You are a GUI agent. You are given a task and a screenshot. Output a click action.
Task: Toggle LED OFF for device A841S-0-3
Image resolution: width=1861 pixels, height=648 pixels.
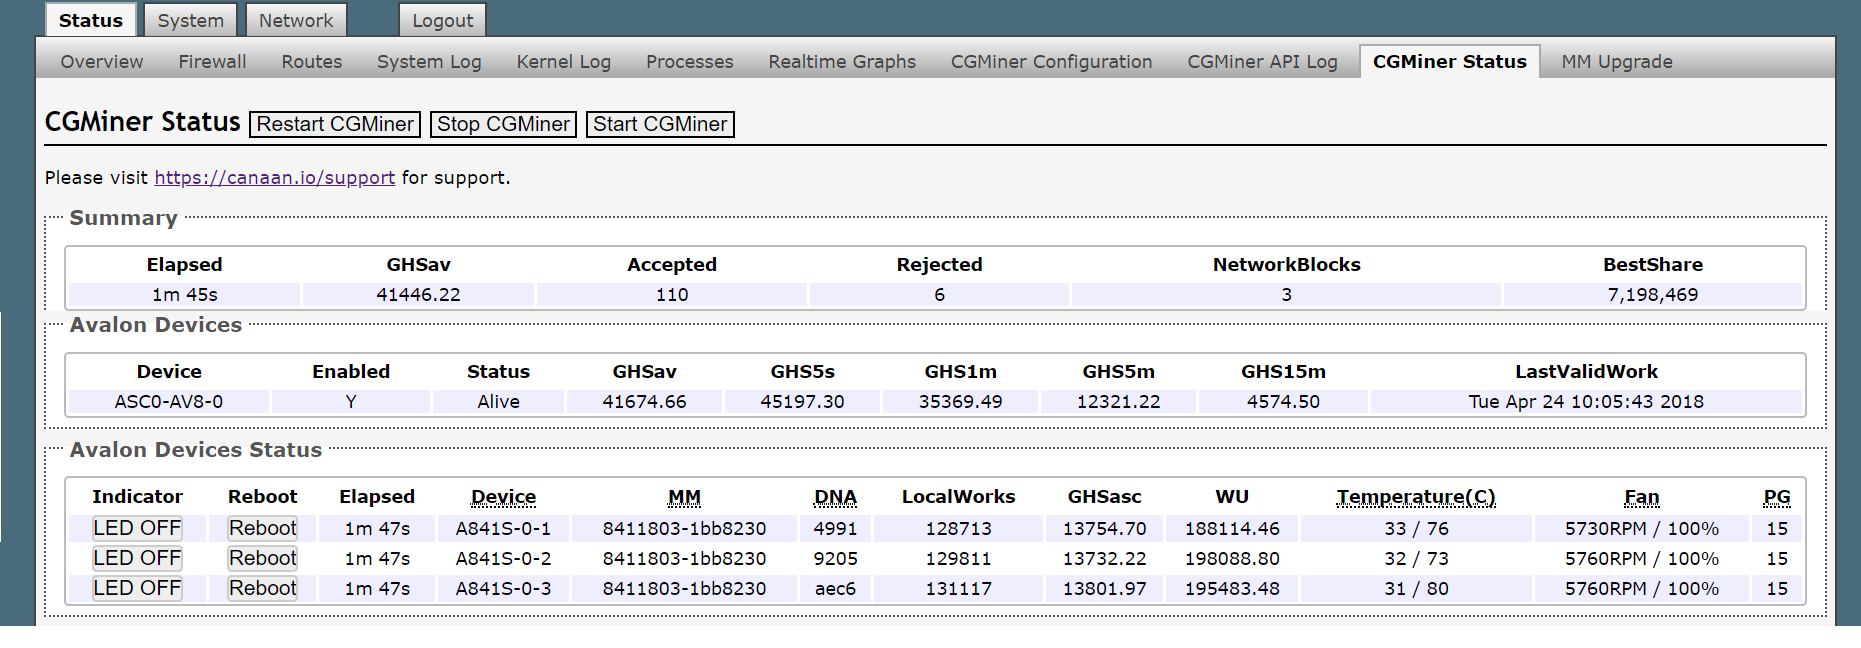[137, 588]
